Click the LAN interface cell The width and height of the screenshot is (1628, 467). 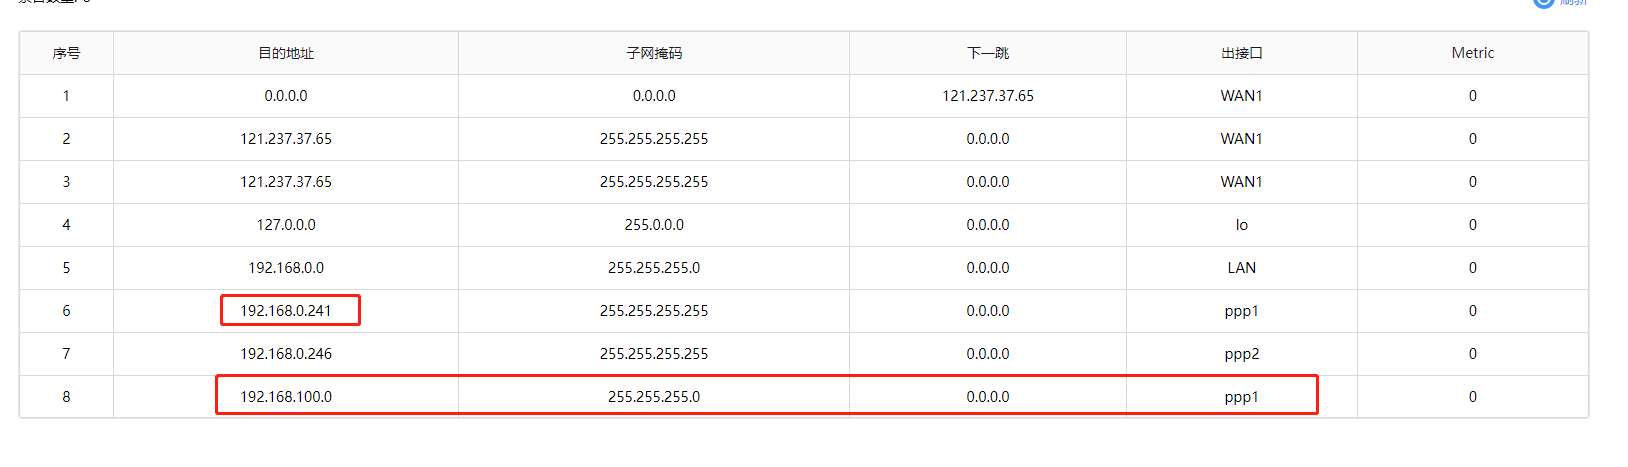[1241, 268]
